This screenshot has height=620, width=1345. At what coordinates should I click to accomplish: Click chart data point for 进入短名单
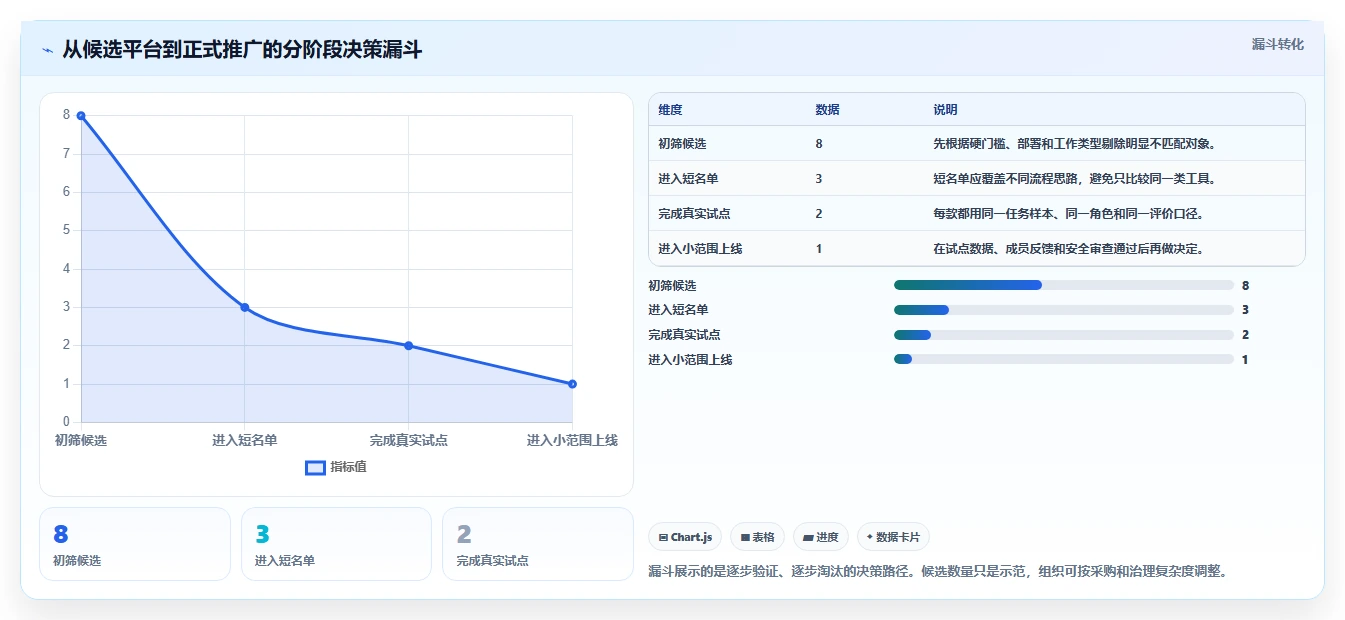click(245, 307)
